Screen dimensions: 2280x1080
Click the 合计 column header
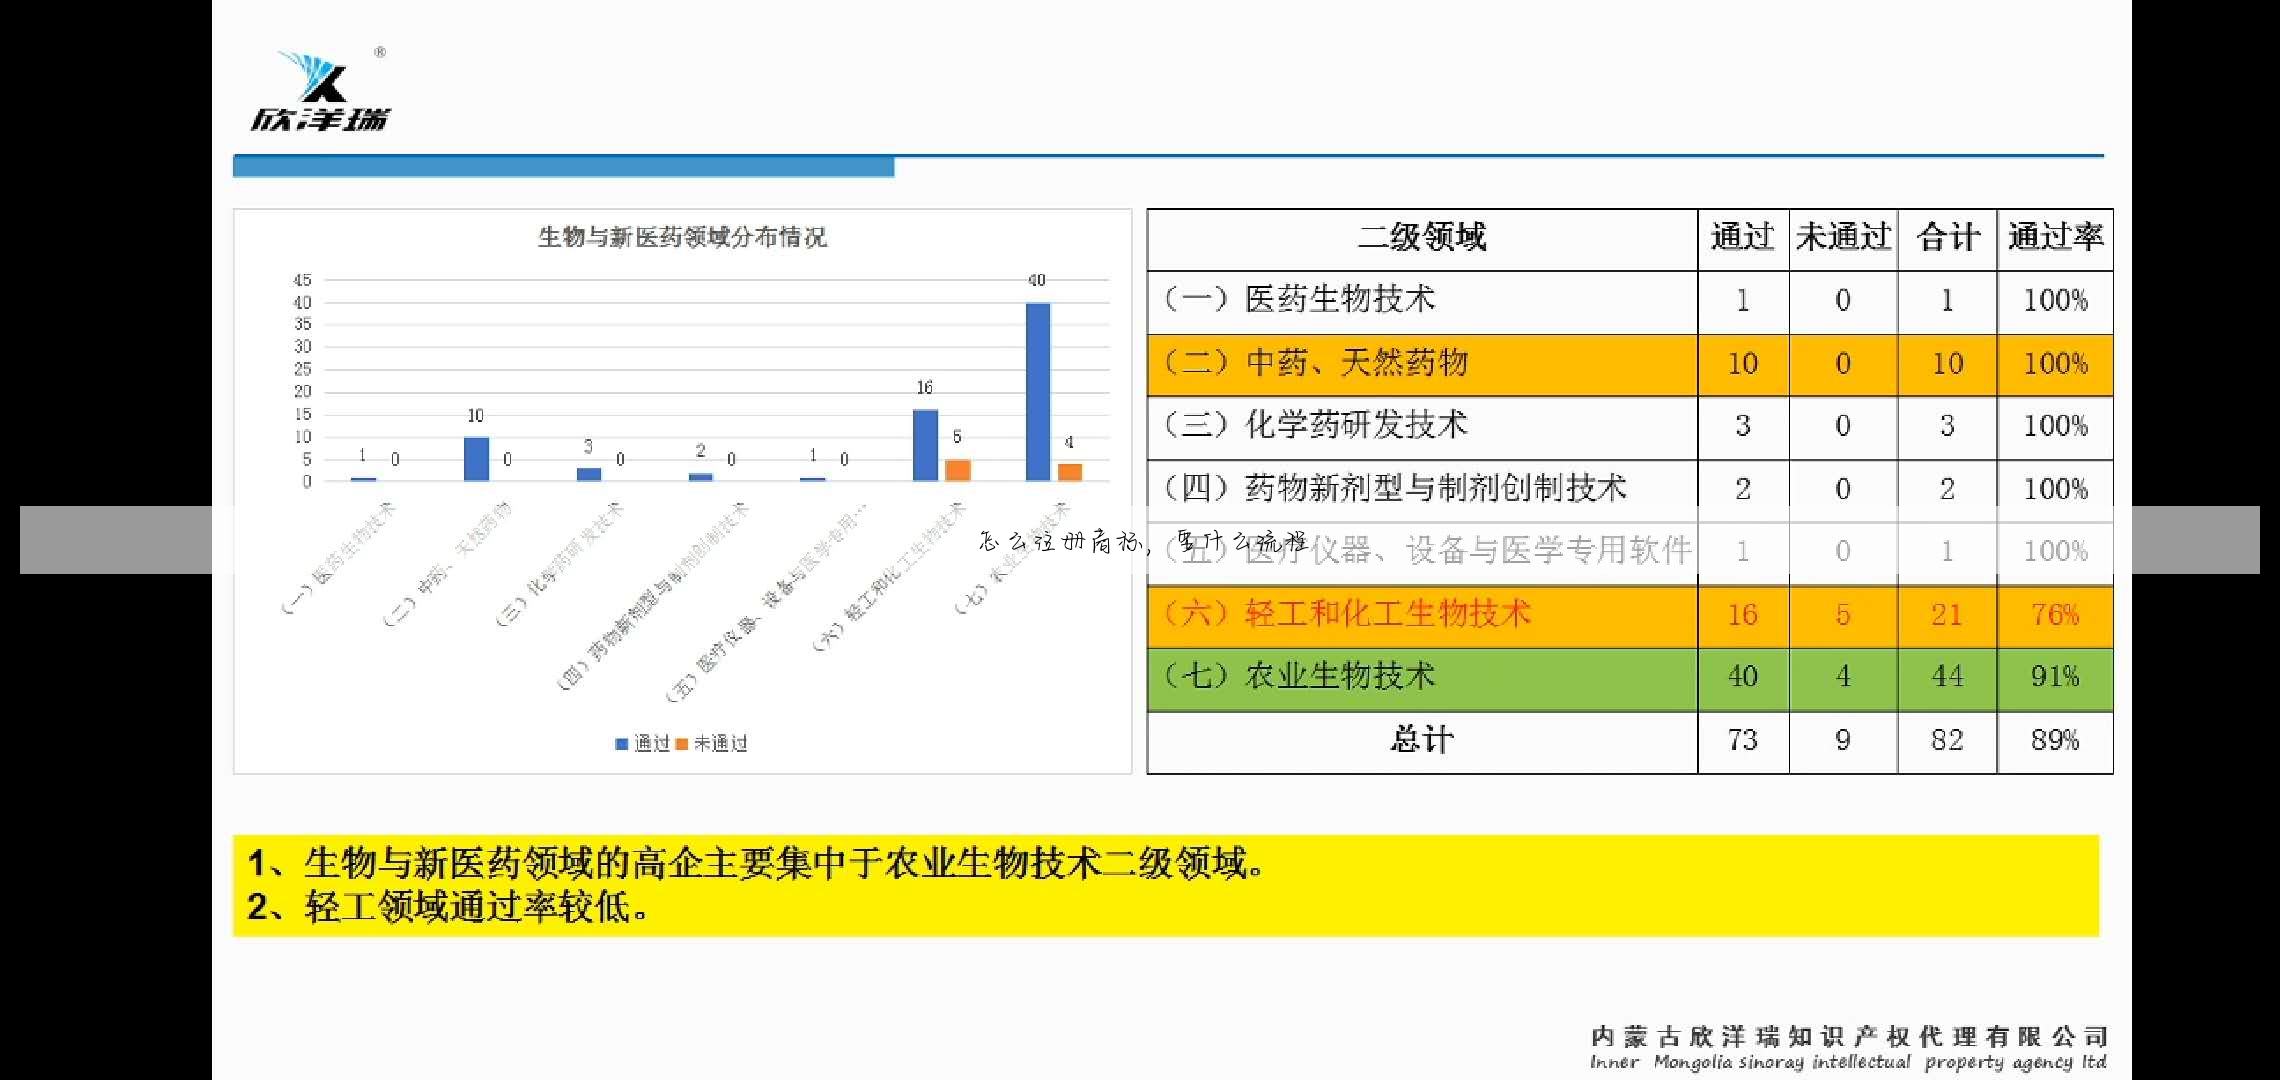(x=1947, y=238)
